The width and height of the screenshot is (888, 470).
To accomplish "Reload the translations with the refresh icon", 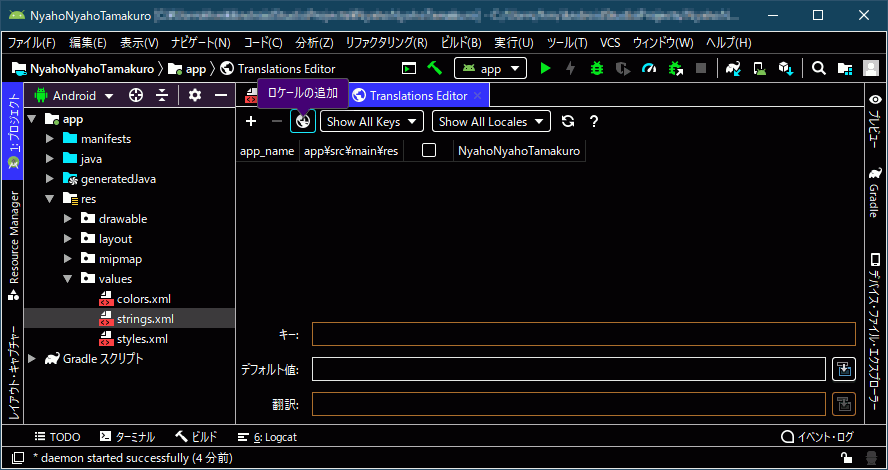I will [567, 121].
